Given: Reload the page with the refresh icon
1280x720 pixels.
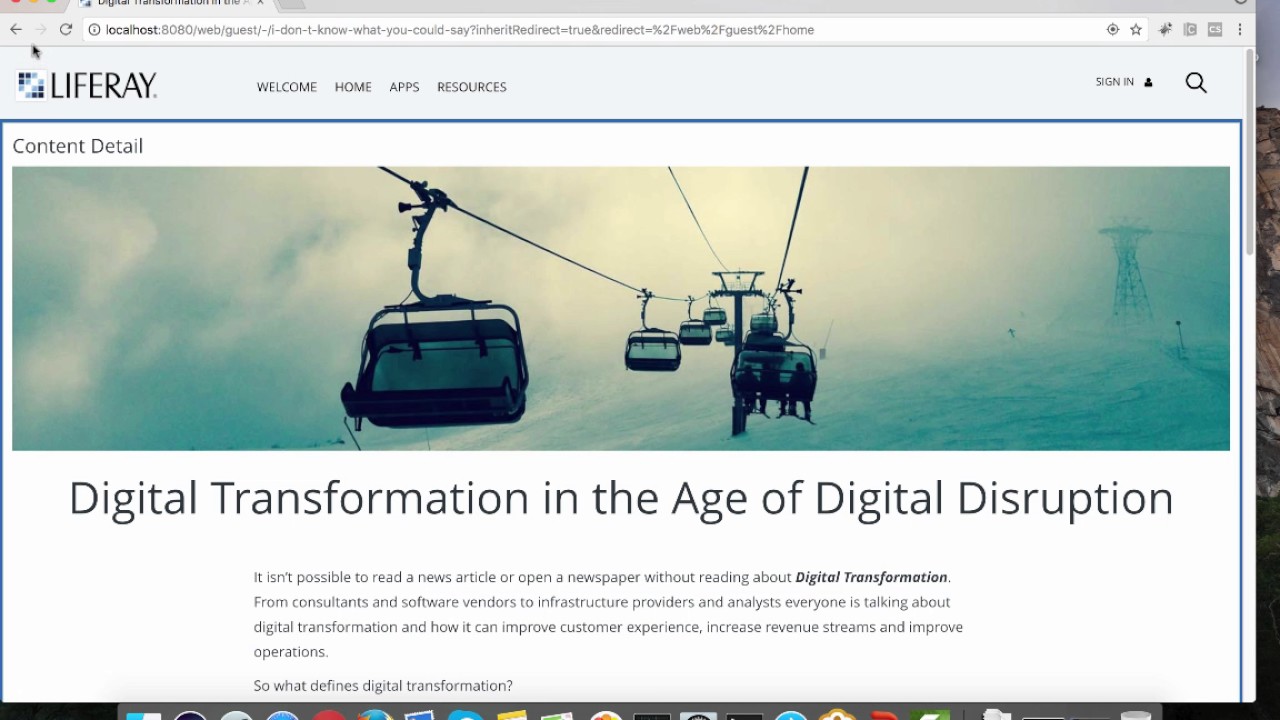Looking at the screenshot, I should pos(66,30).
